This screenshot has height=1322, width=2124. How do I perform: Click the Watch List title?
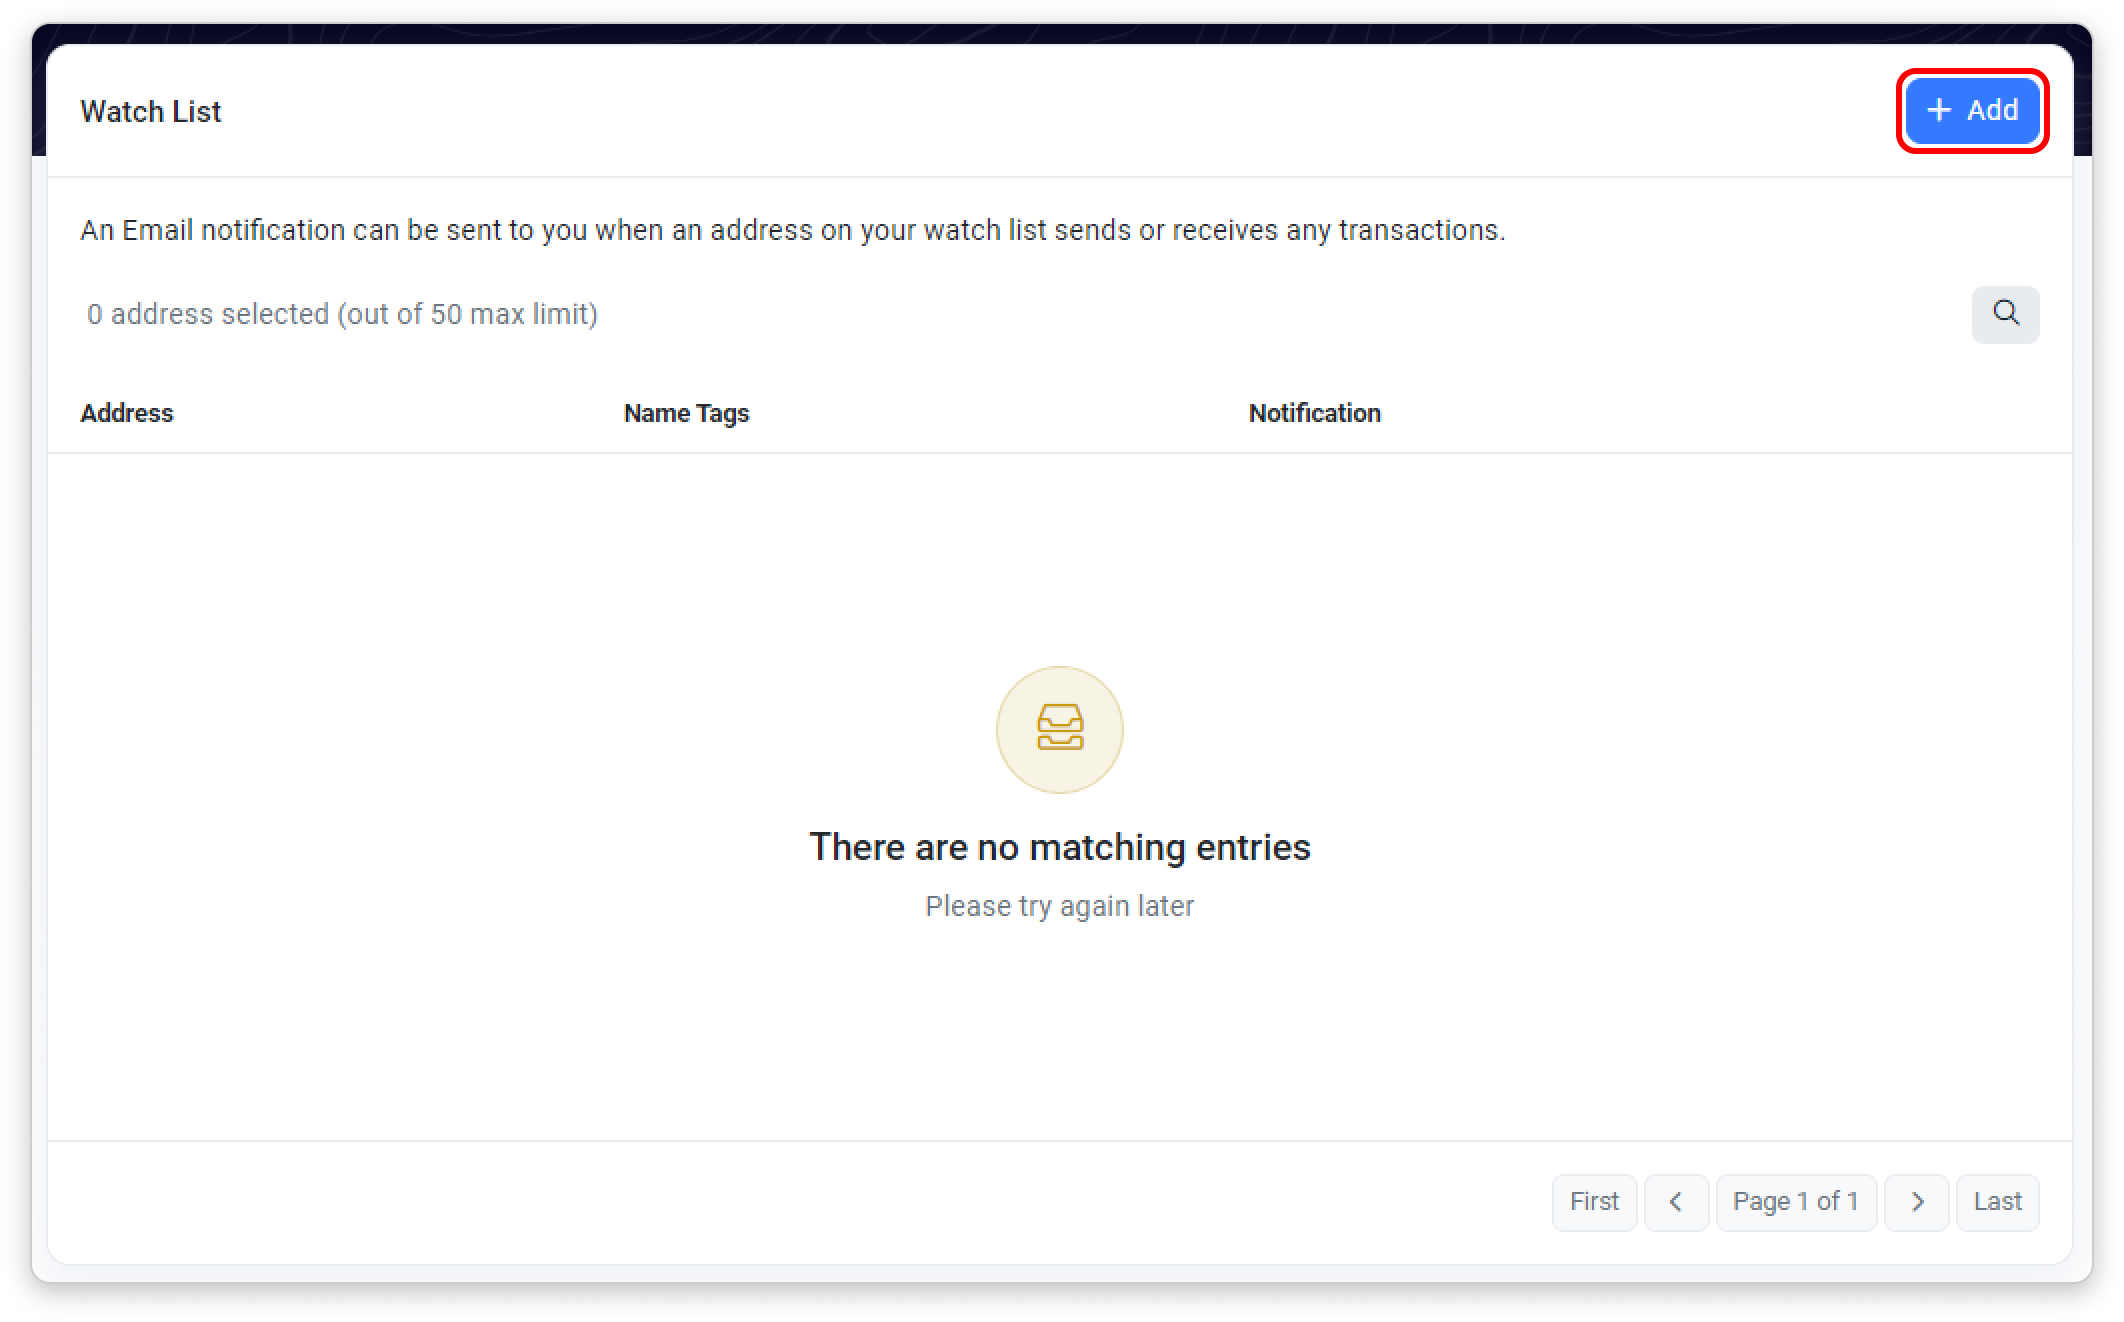pyautogui.click(x=151, y=111)
